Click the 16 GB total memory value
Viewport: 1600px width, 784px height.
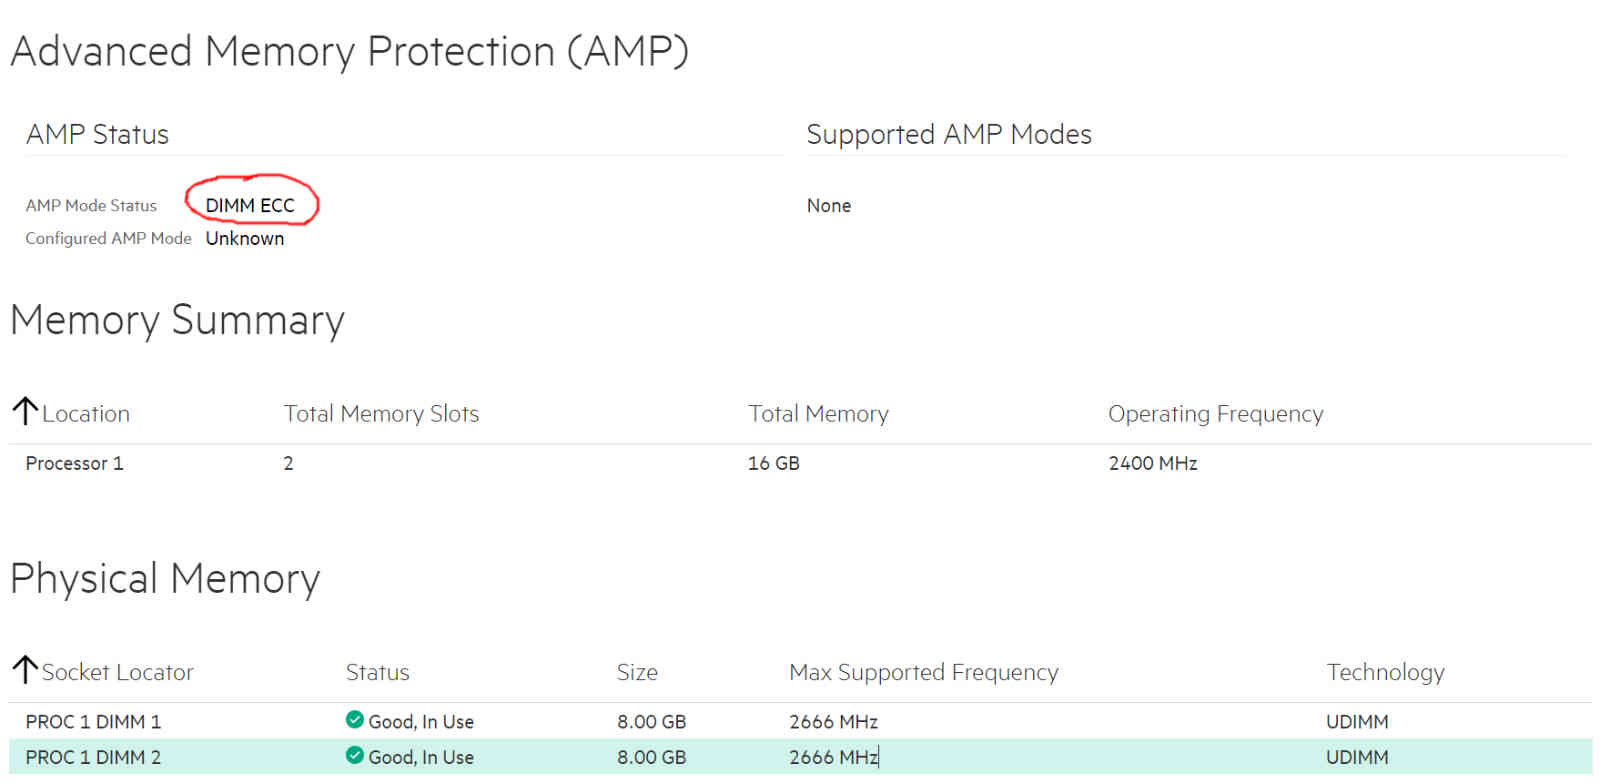point(774,464)
